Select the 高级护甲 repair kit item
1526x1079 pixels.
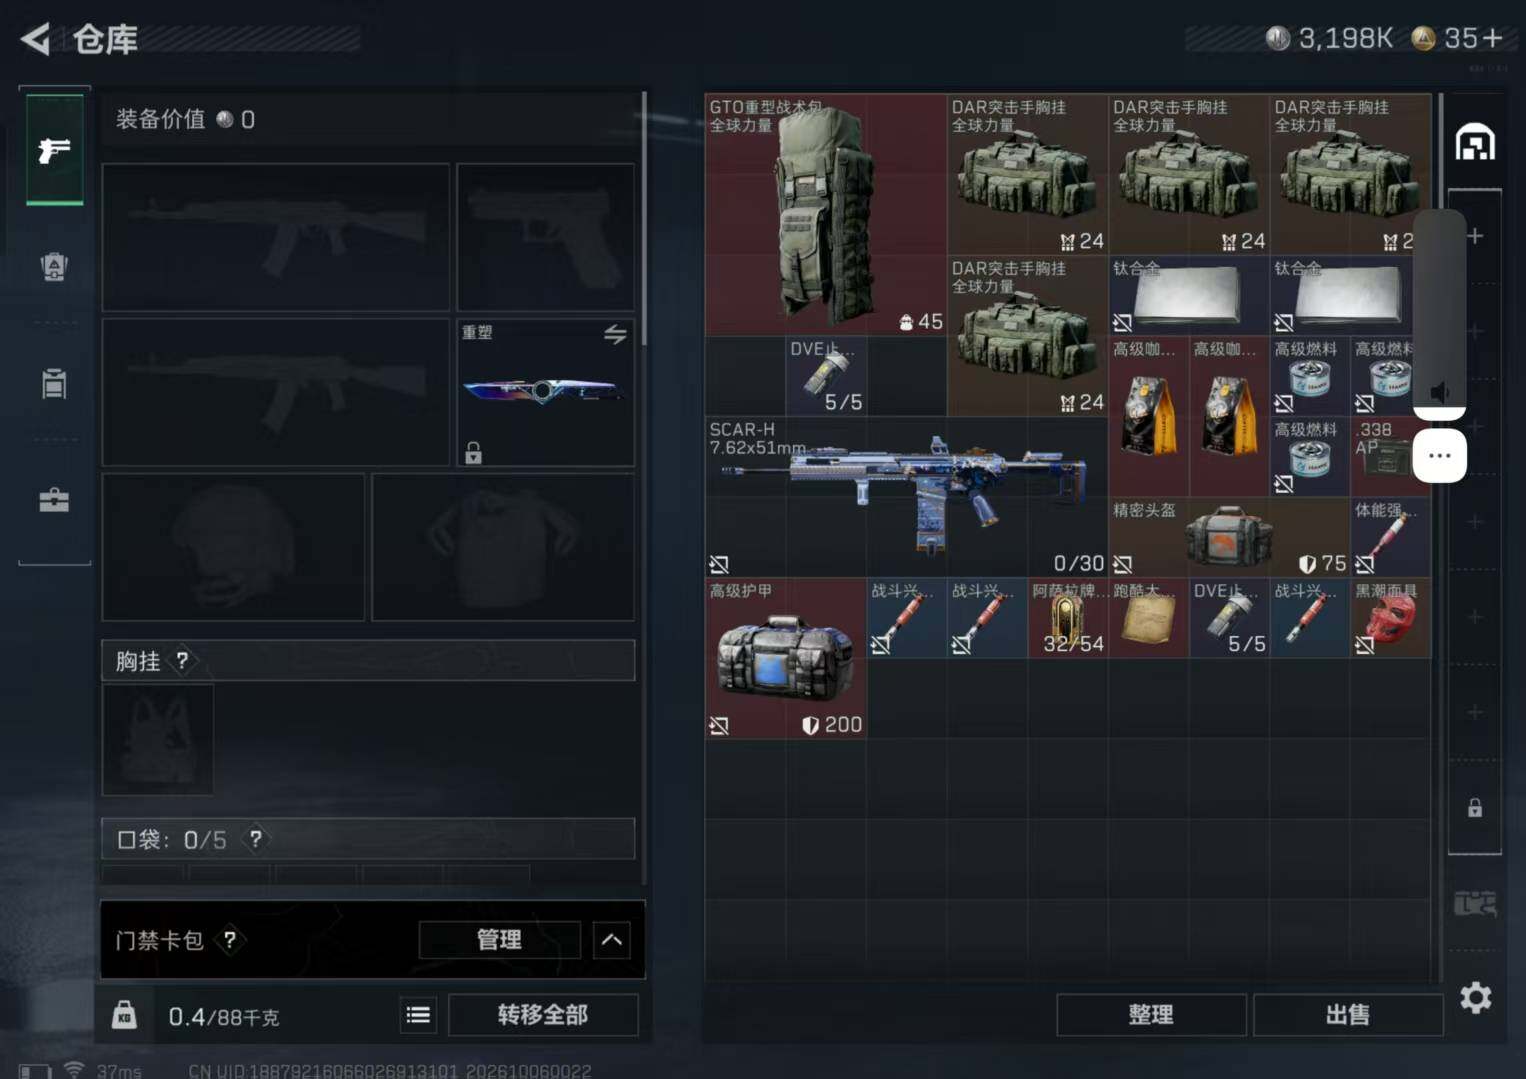click(x=786, y=658)
